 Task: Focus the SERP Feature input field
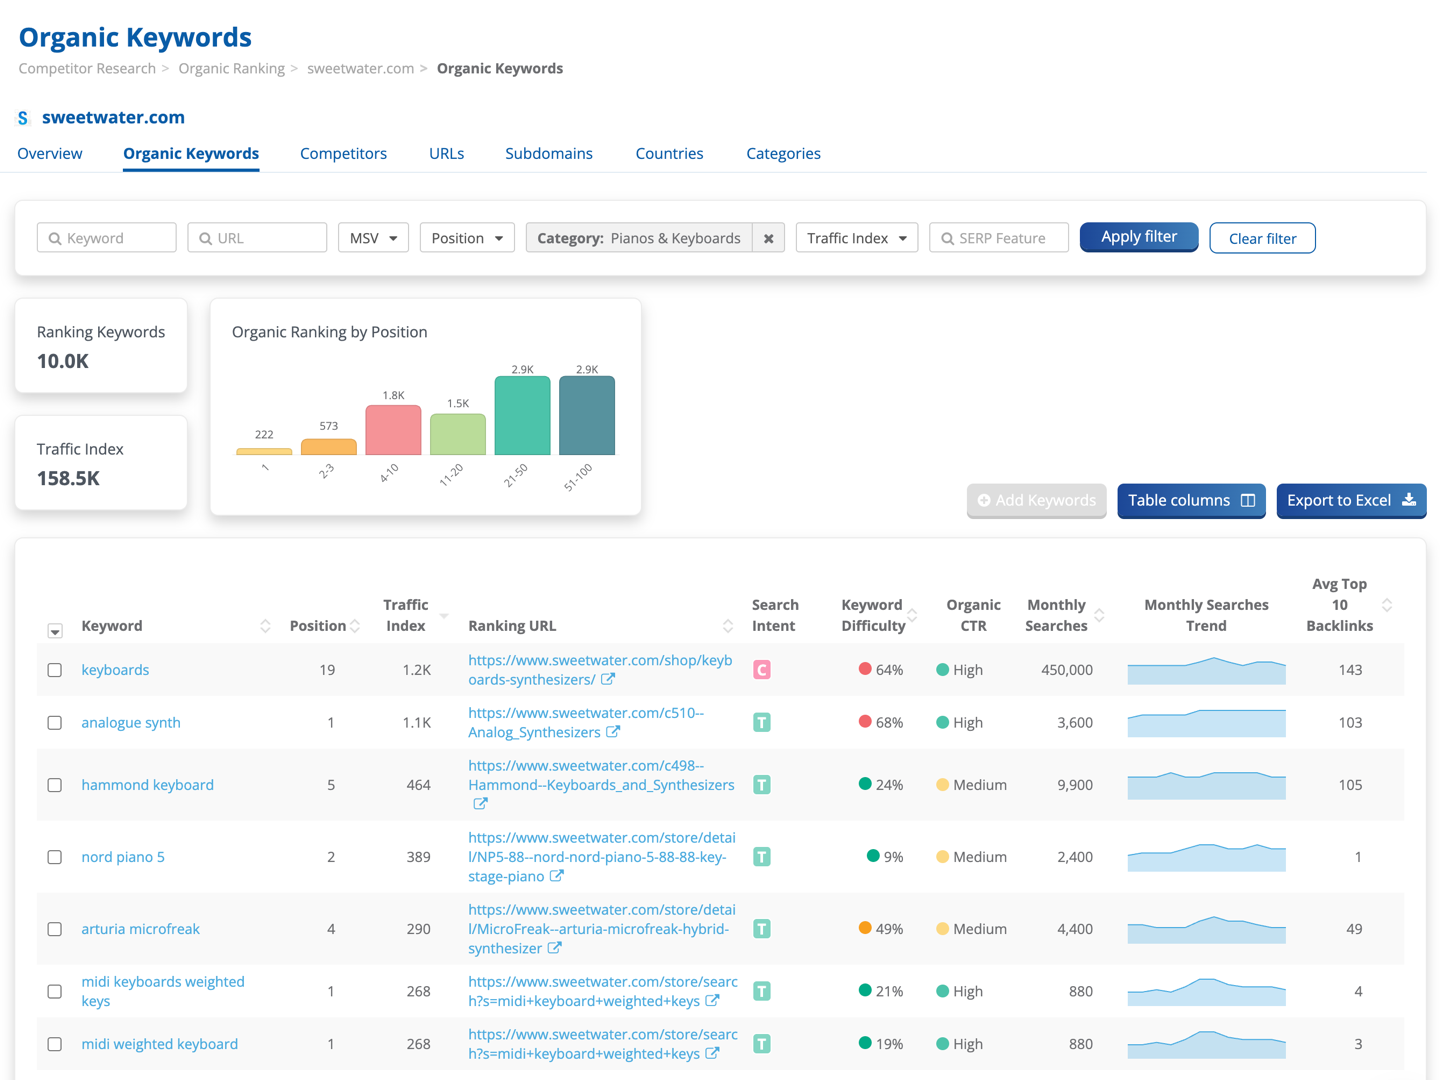pos(999,238)
